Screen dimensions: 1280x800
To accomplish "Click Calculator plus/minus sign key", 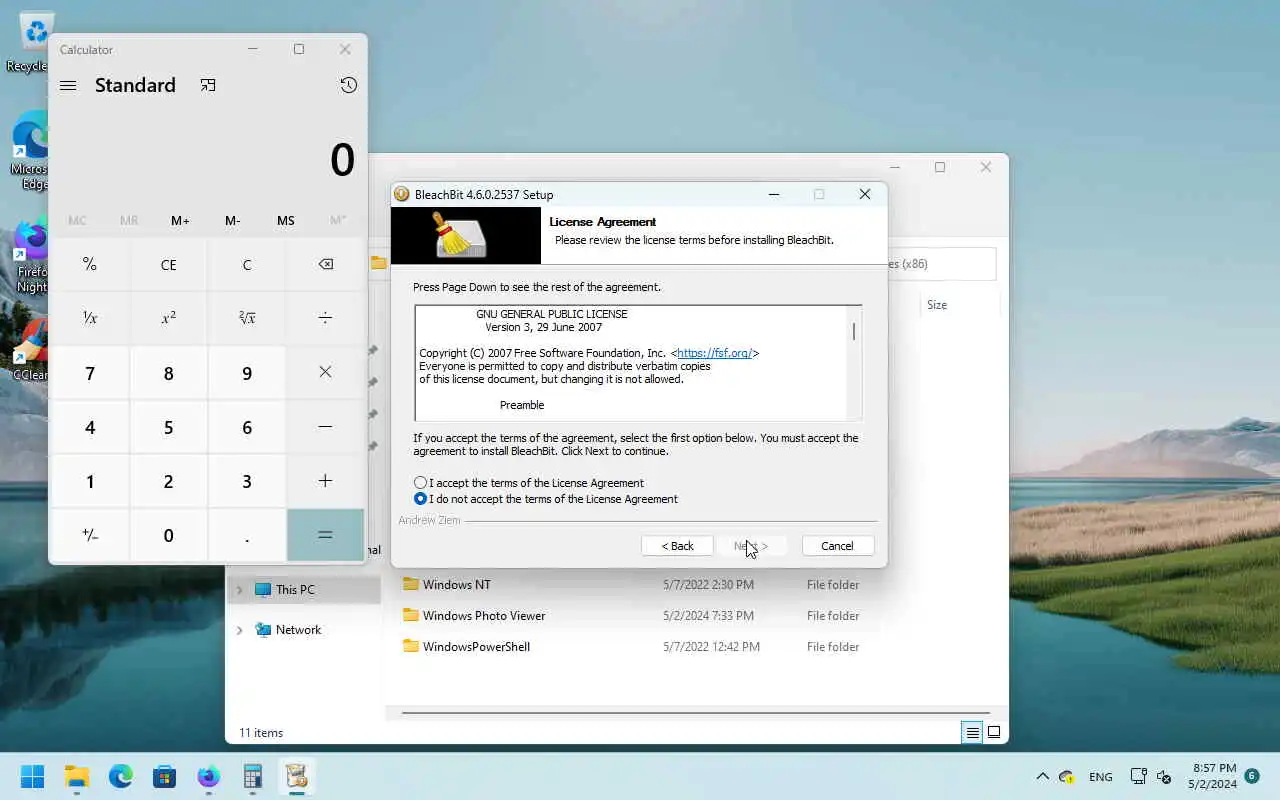I will pyautogui.click(x=90, y=535).
